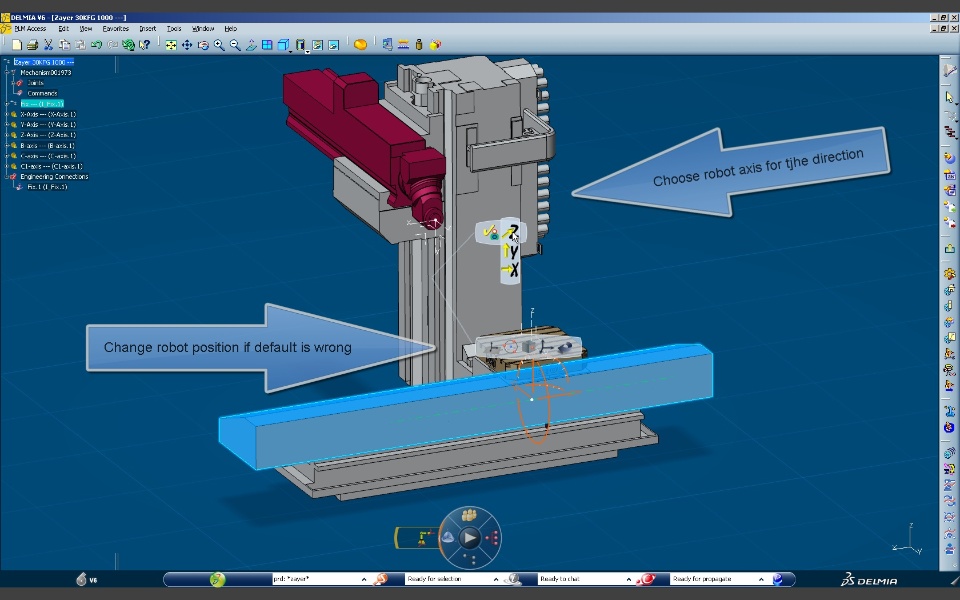
Task: Click the rightmost icon in the robot position toolbar
Action: tap(564, 347)
